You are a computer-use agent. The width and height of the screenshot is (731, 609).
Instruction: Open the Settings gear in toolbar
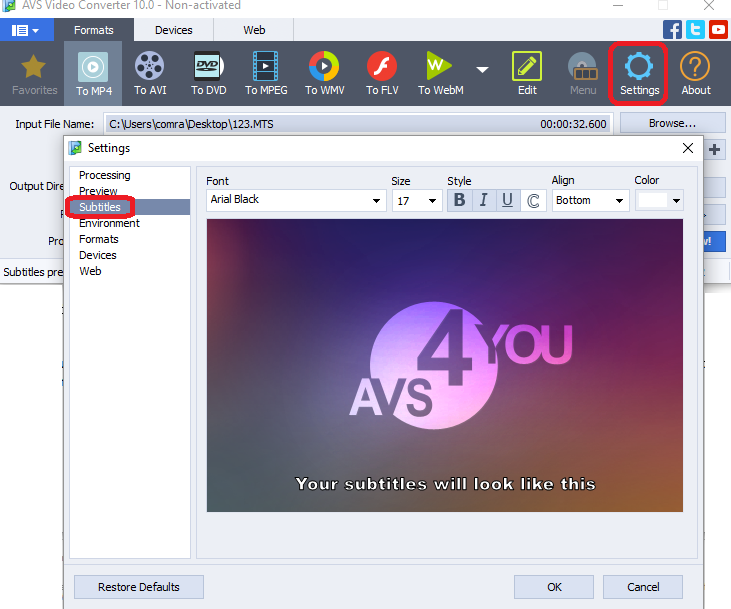pyautogui.click(x=639, y=74)
